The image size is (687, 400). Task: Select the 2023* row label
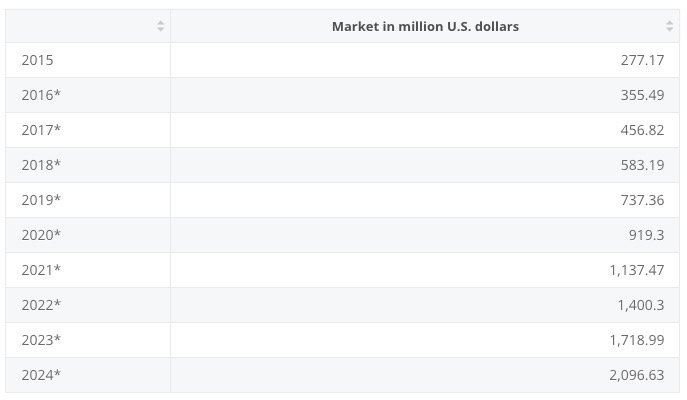[41, 340]
